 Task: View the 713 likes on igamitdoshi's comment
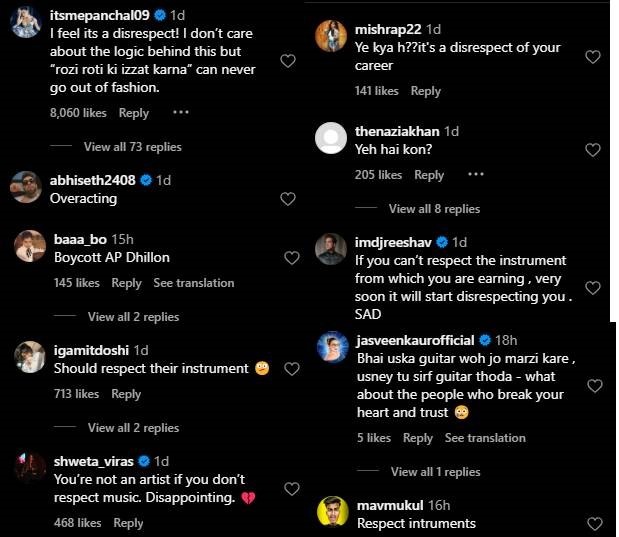pos(75,394)
